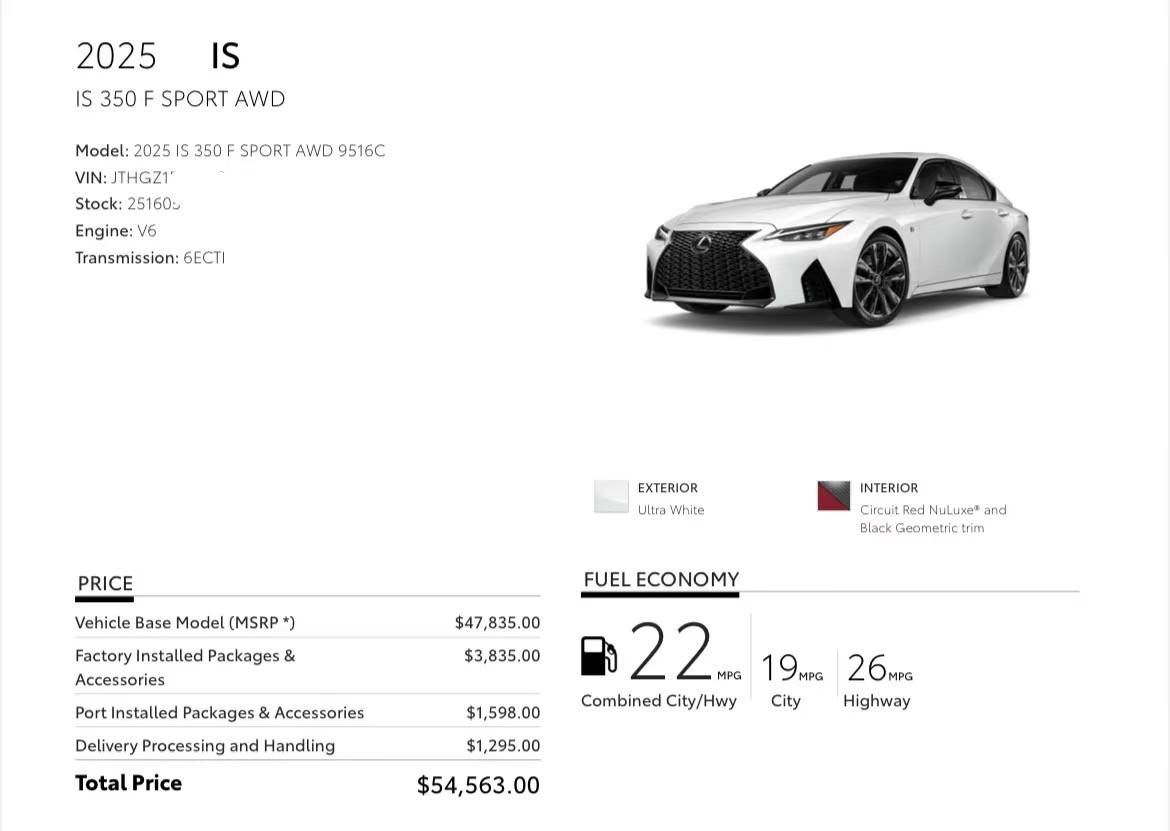Screen dimensions: 1170x831
Task: Open the PRICE tab heading
Action: click(105, 583)
